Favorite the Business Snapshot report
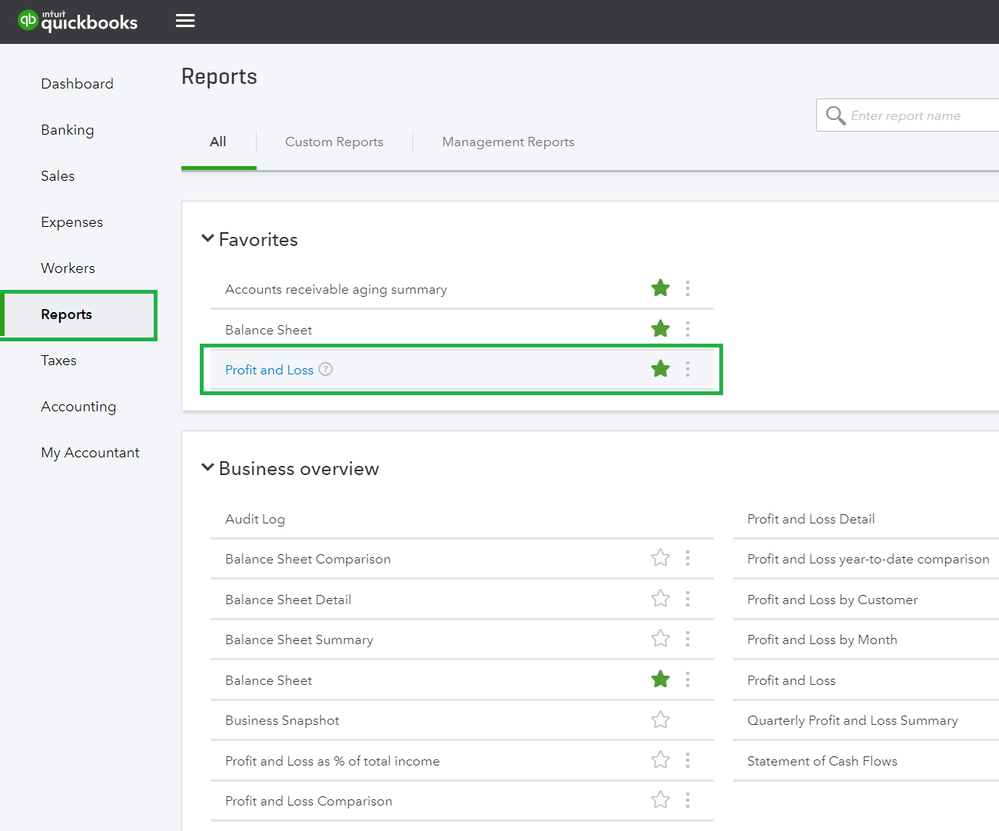 660,719
